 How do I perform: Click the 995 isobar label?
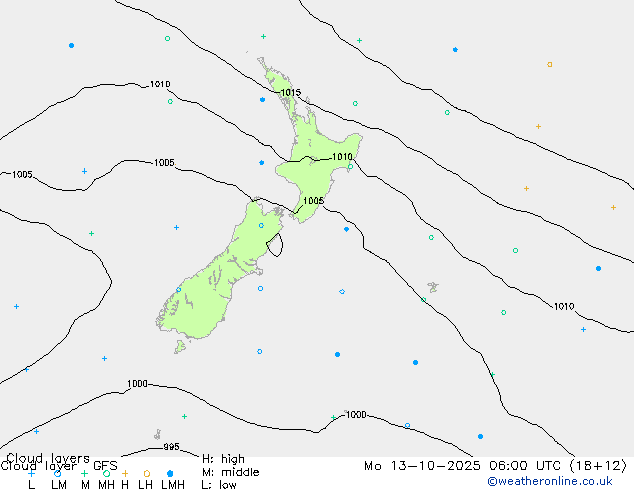(x=171, y=447)
